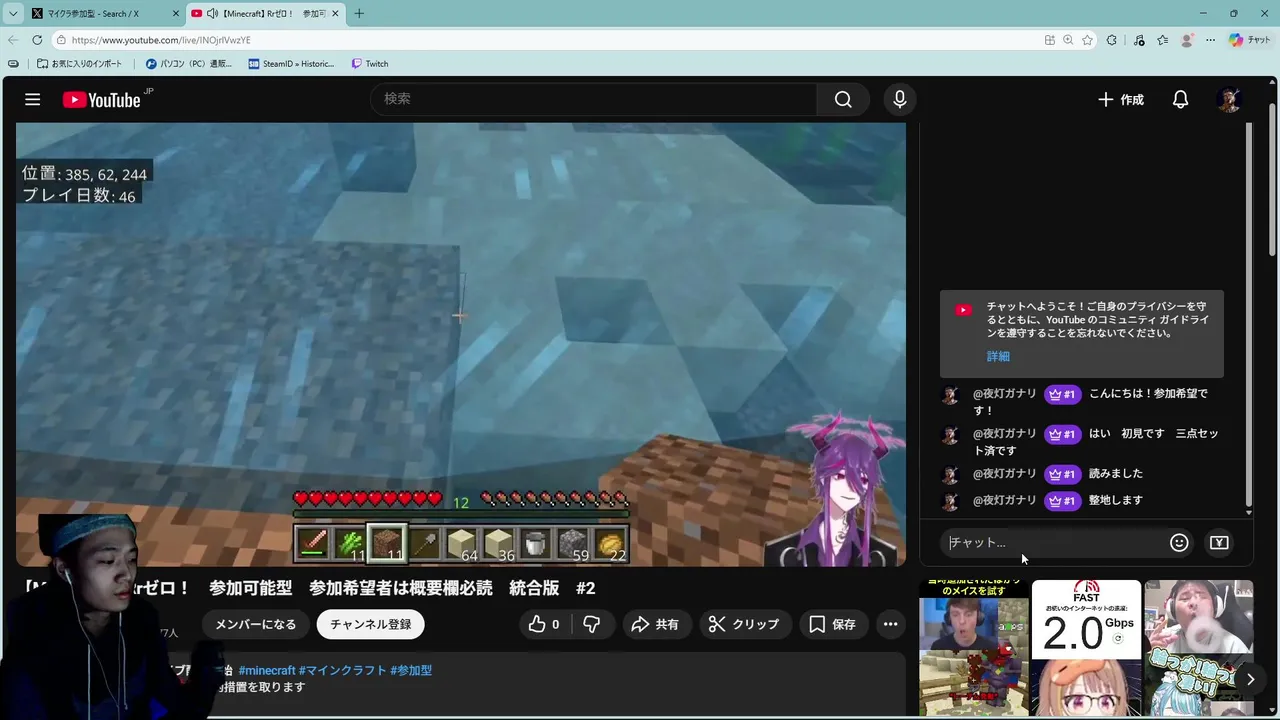Click the Super Chat yen icon in chat

1219,542
